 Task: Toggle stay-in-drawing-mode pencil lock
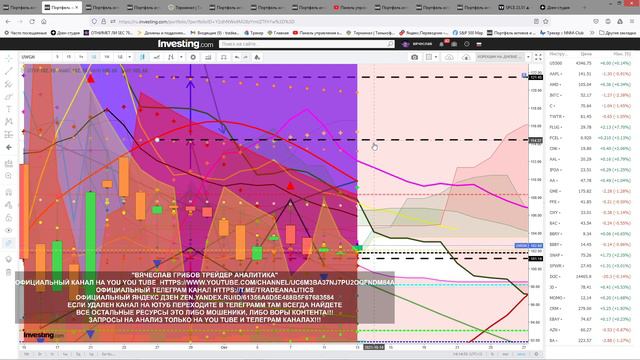click(9, 205)
